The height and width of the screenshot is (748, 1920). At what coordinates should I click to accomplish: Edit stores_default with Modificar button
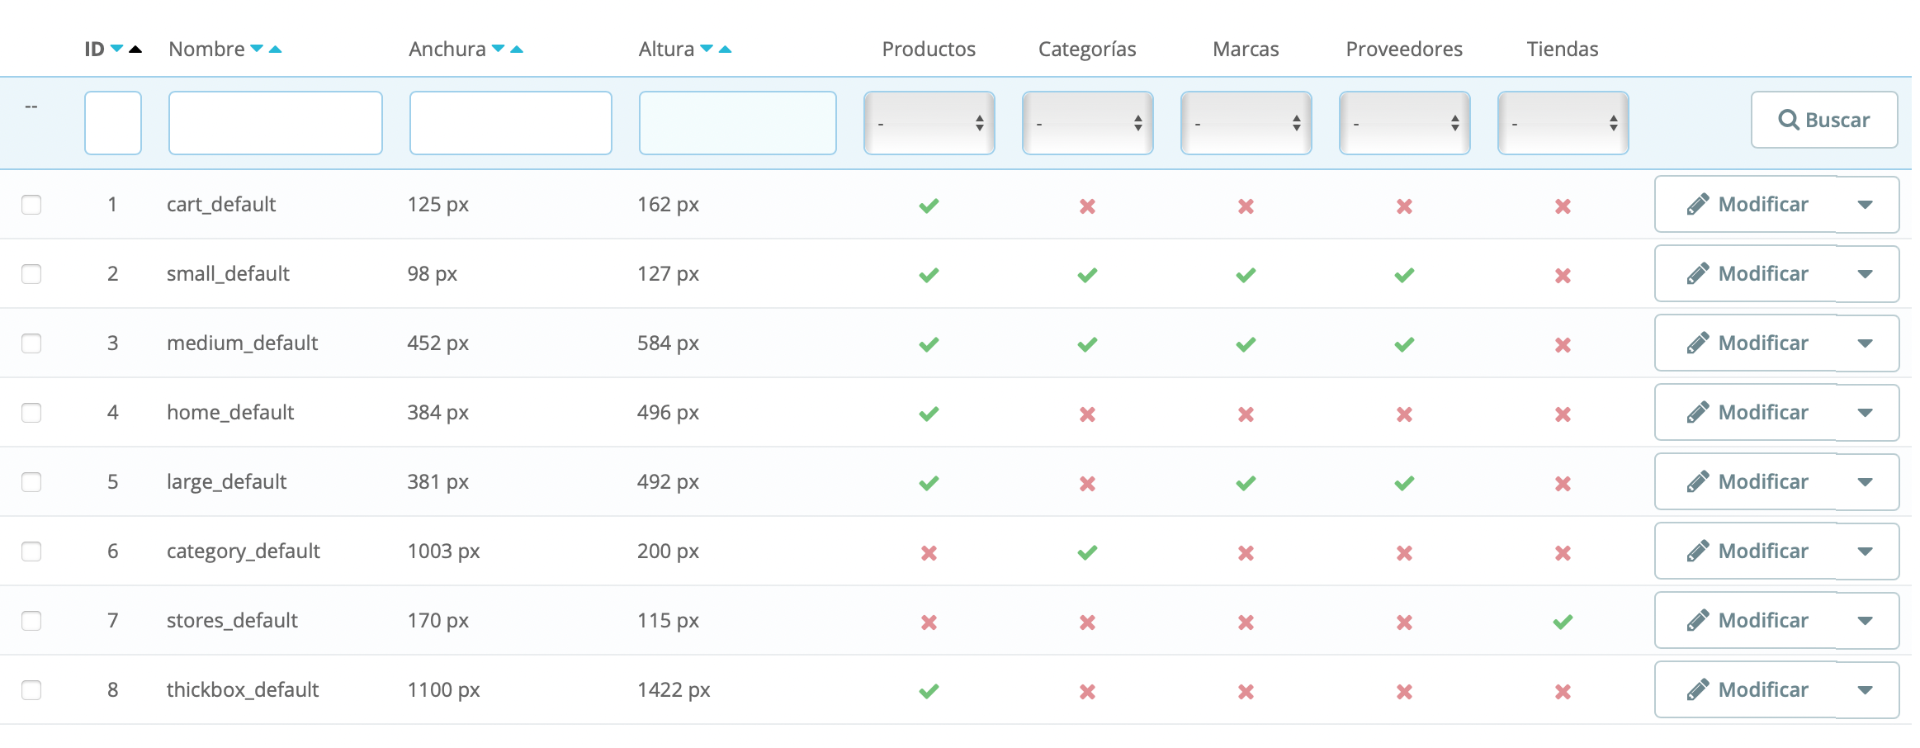click(x=1747, y=621)
